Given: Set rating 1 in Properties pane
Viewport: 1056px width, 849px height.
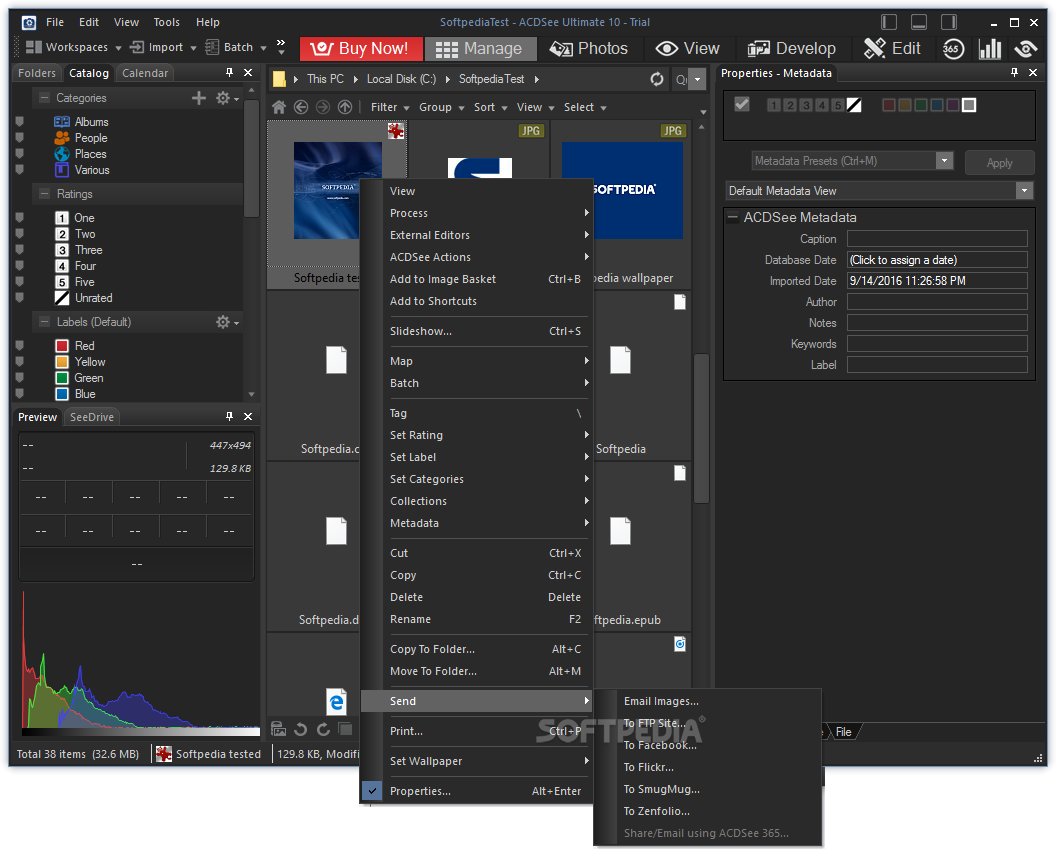Looking at the screenshot, I should click(x=774, y=105).
